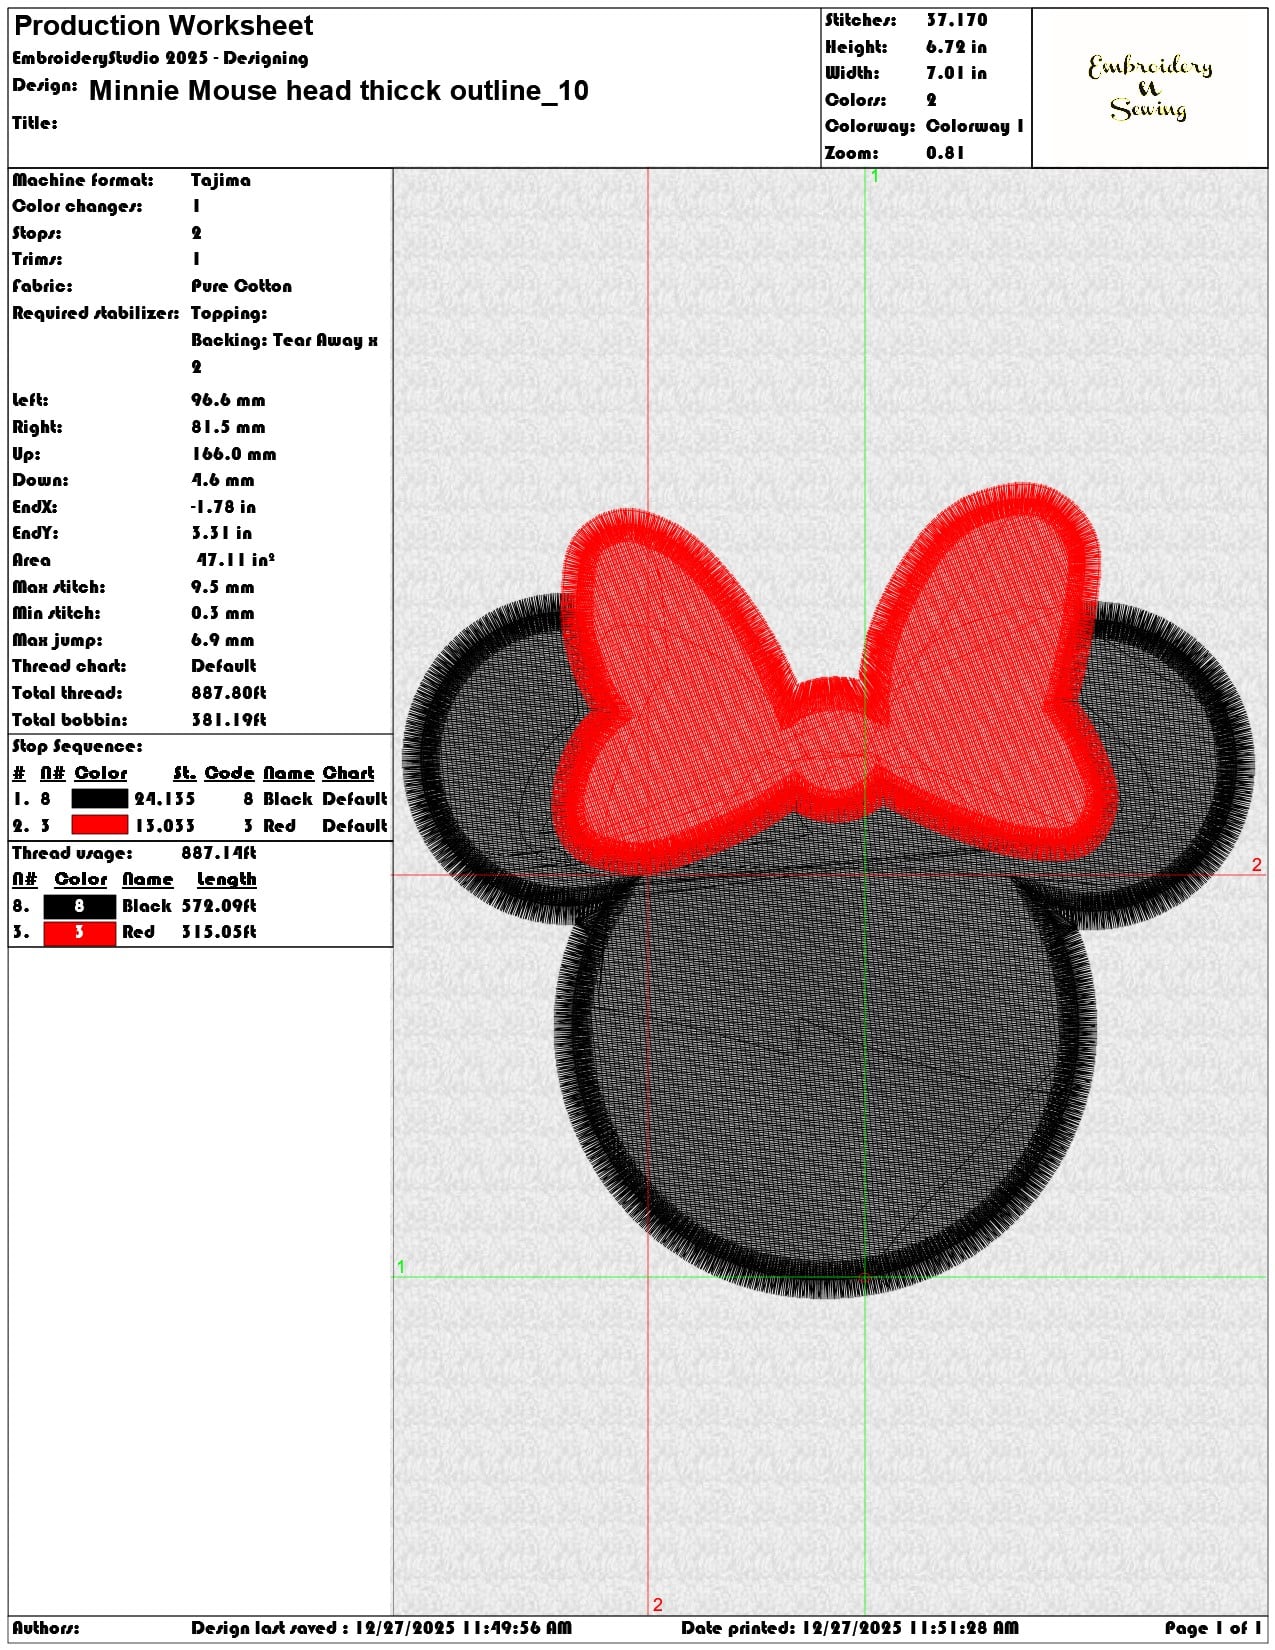Click the Min stitch value 0.3 mm
This screenshot has width=1275, height=1650.
(x=222, y=613)
